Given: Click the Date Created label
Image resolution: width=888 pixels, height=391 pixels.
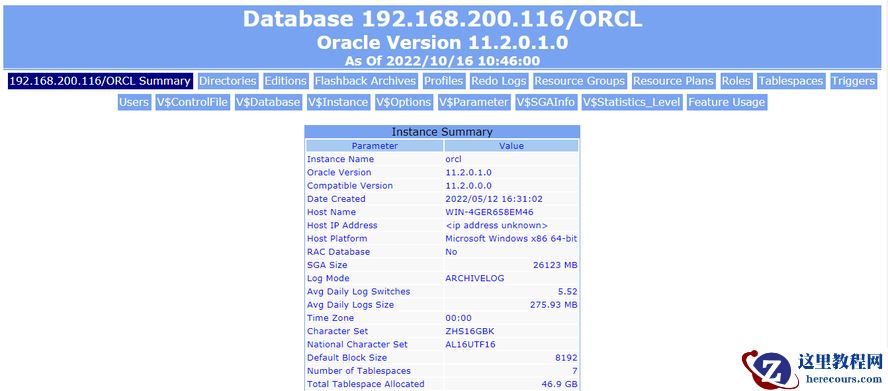Looking at the screenshot, I should [x=336, y=199].
